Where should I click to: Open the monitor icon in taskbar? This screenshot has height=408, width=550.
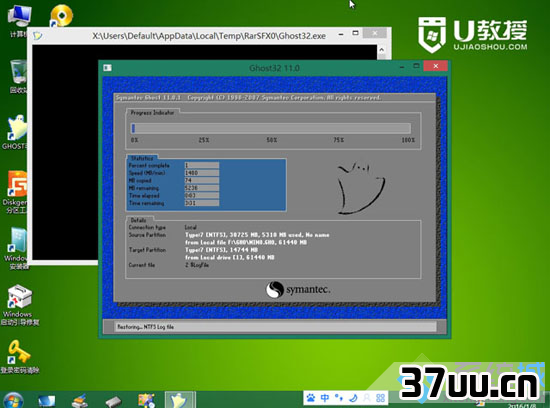(46, 401)
